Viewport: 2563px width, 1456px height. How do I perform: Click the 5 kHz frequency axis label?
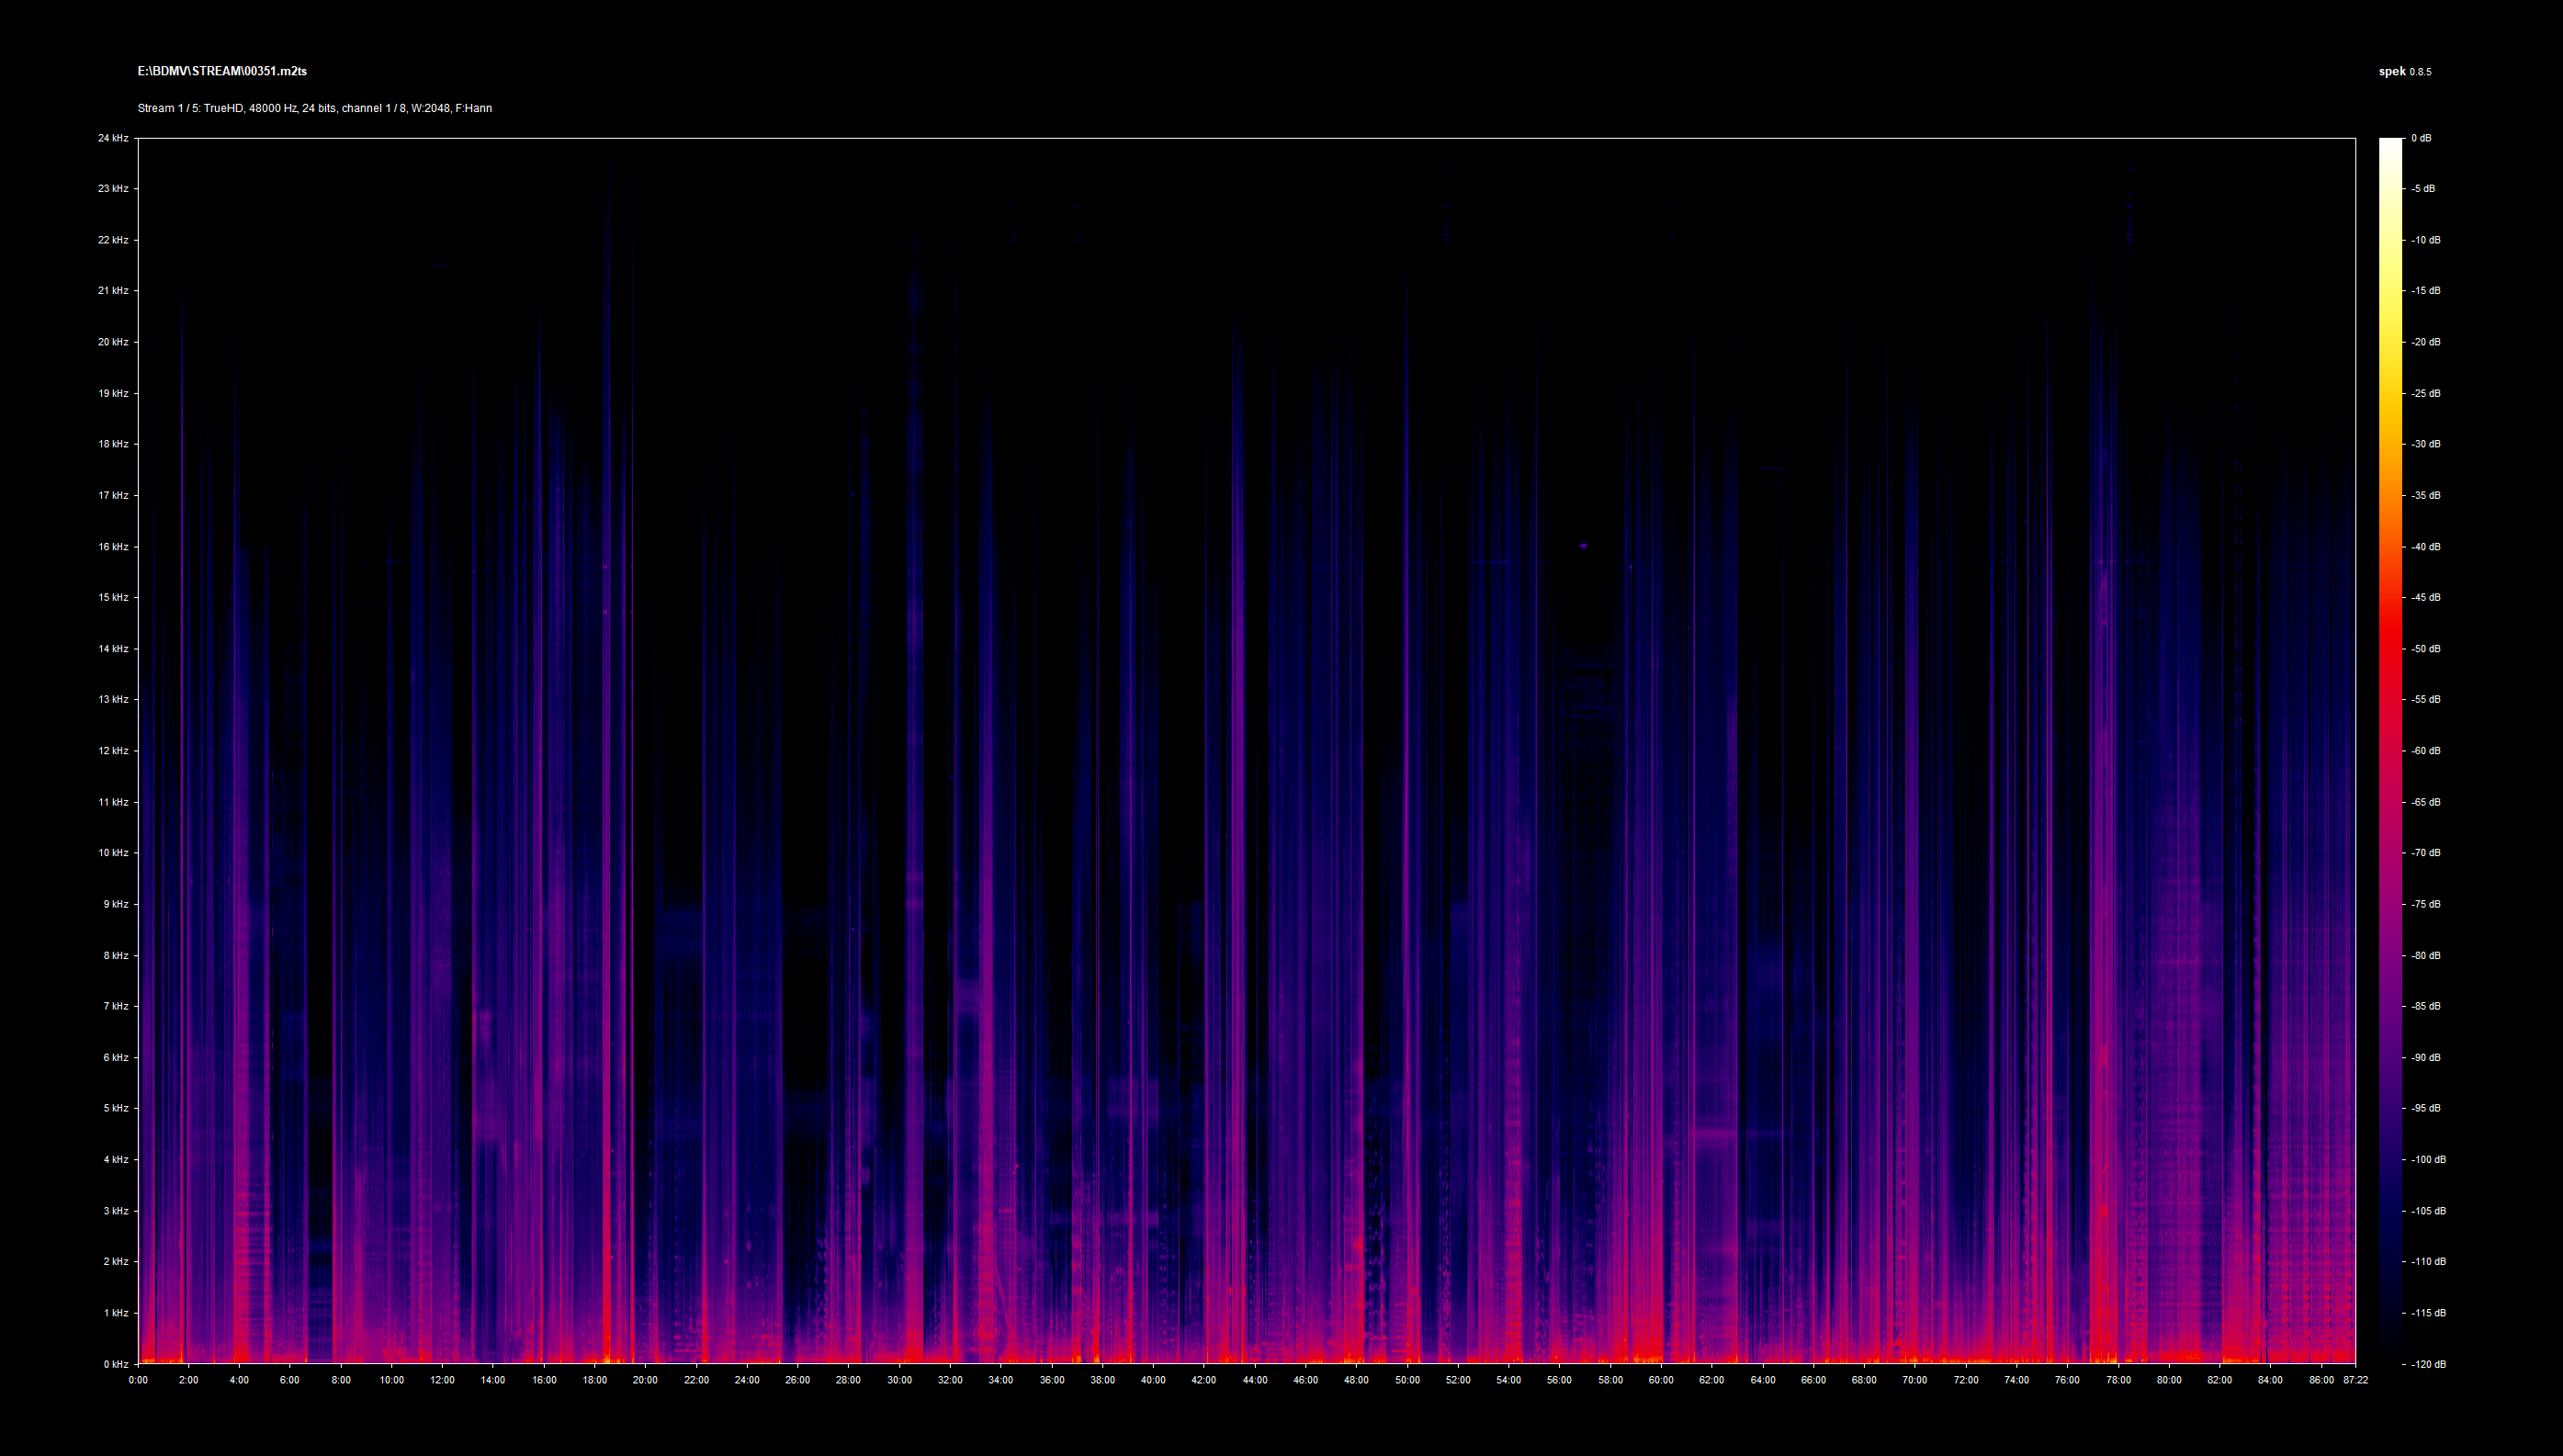click(115, 1108)
